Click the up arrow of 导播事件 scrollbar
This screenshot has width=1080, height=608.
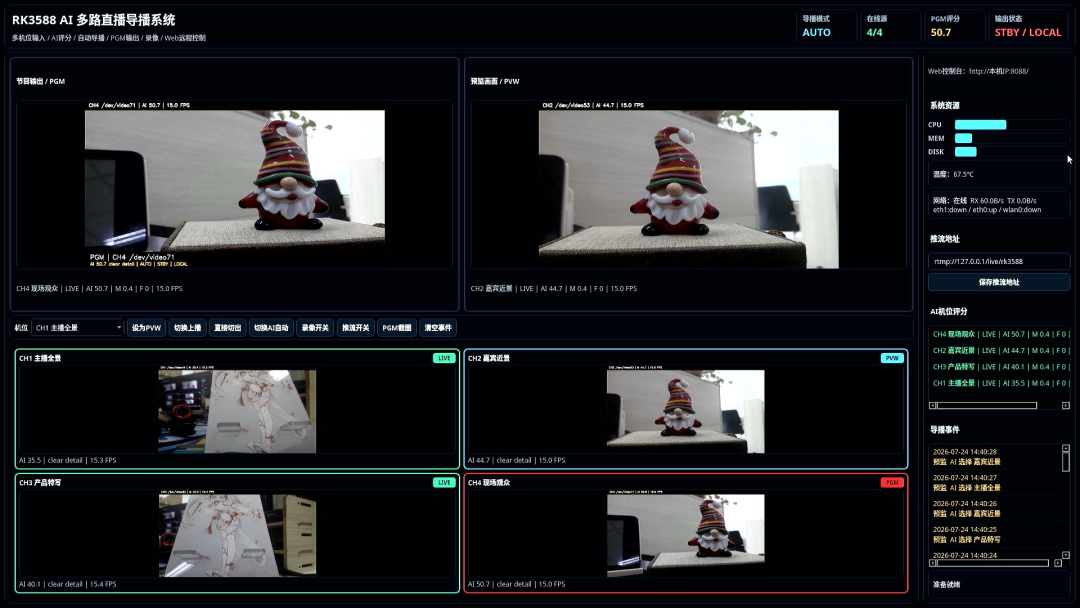[1066, 448]
